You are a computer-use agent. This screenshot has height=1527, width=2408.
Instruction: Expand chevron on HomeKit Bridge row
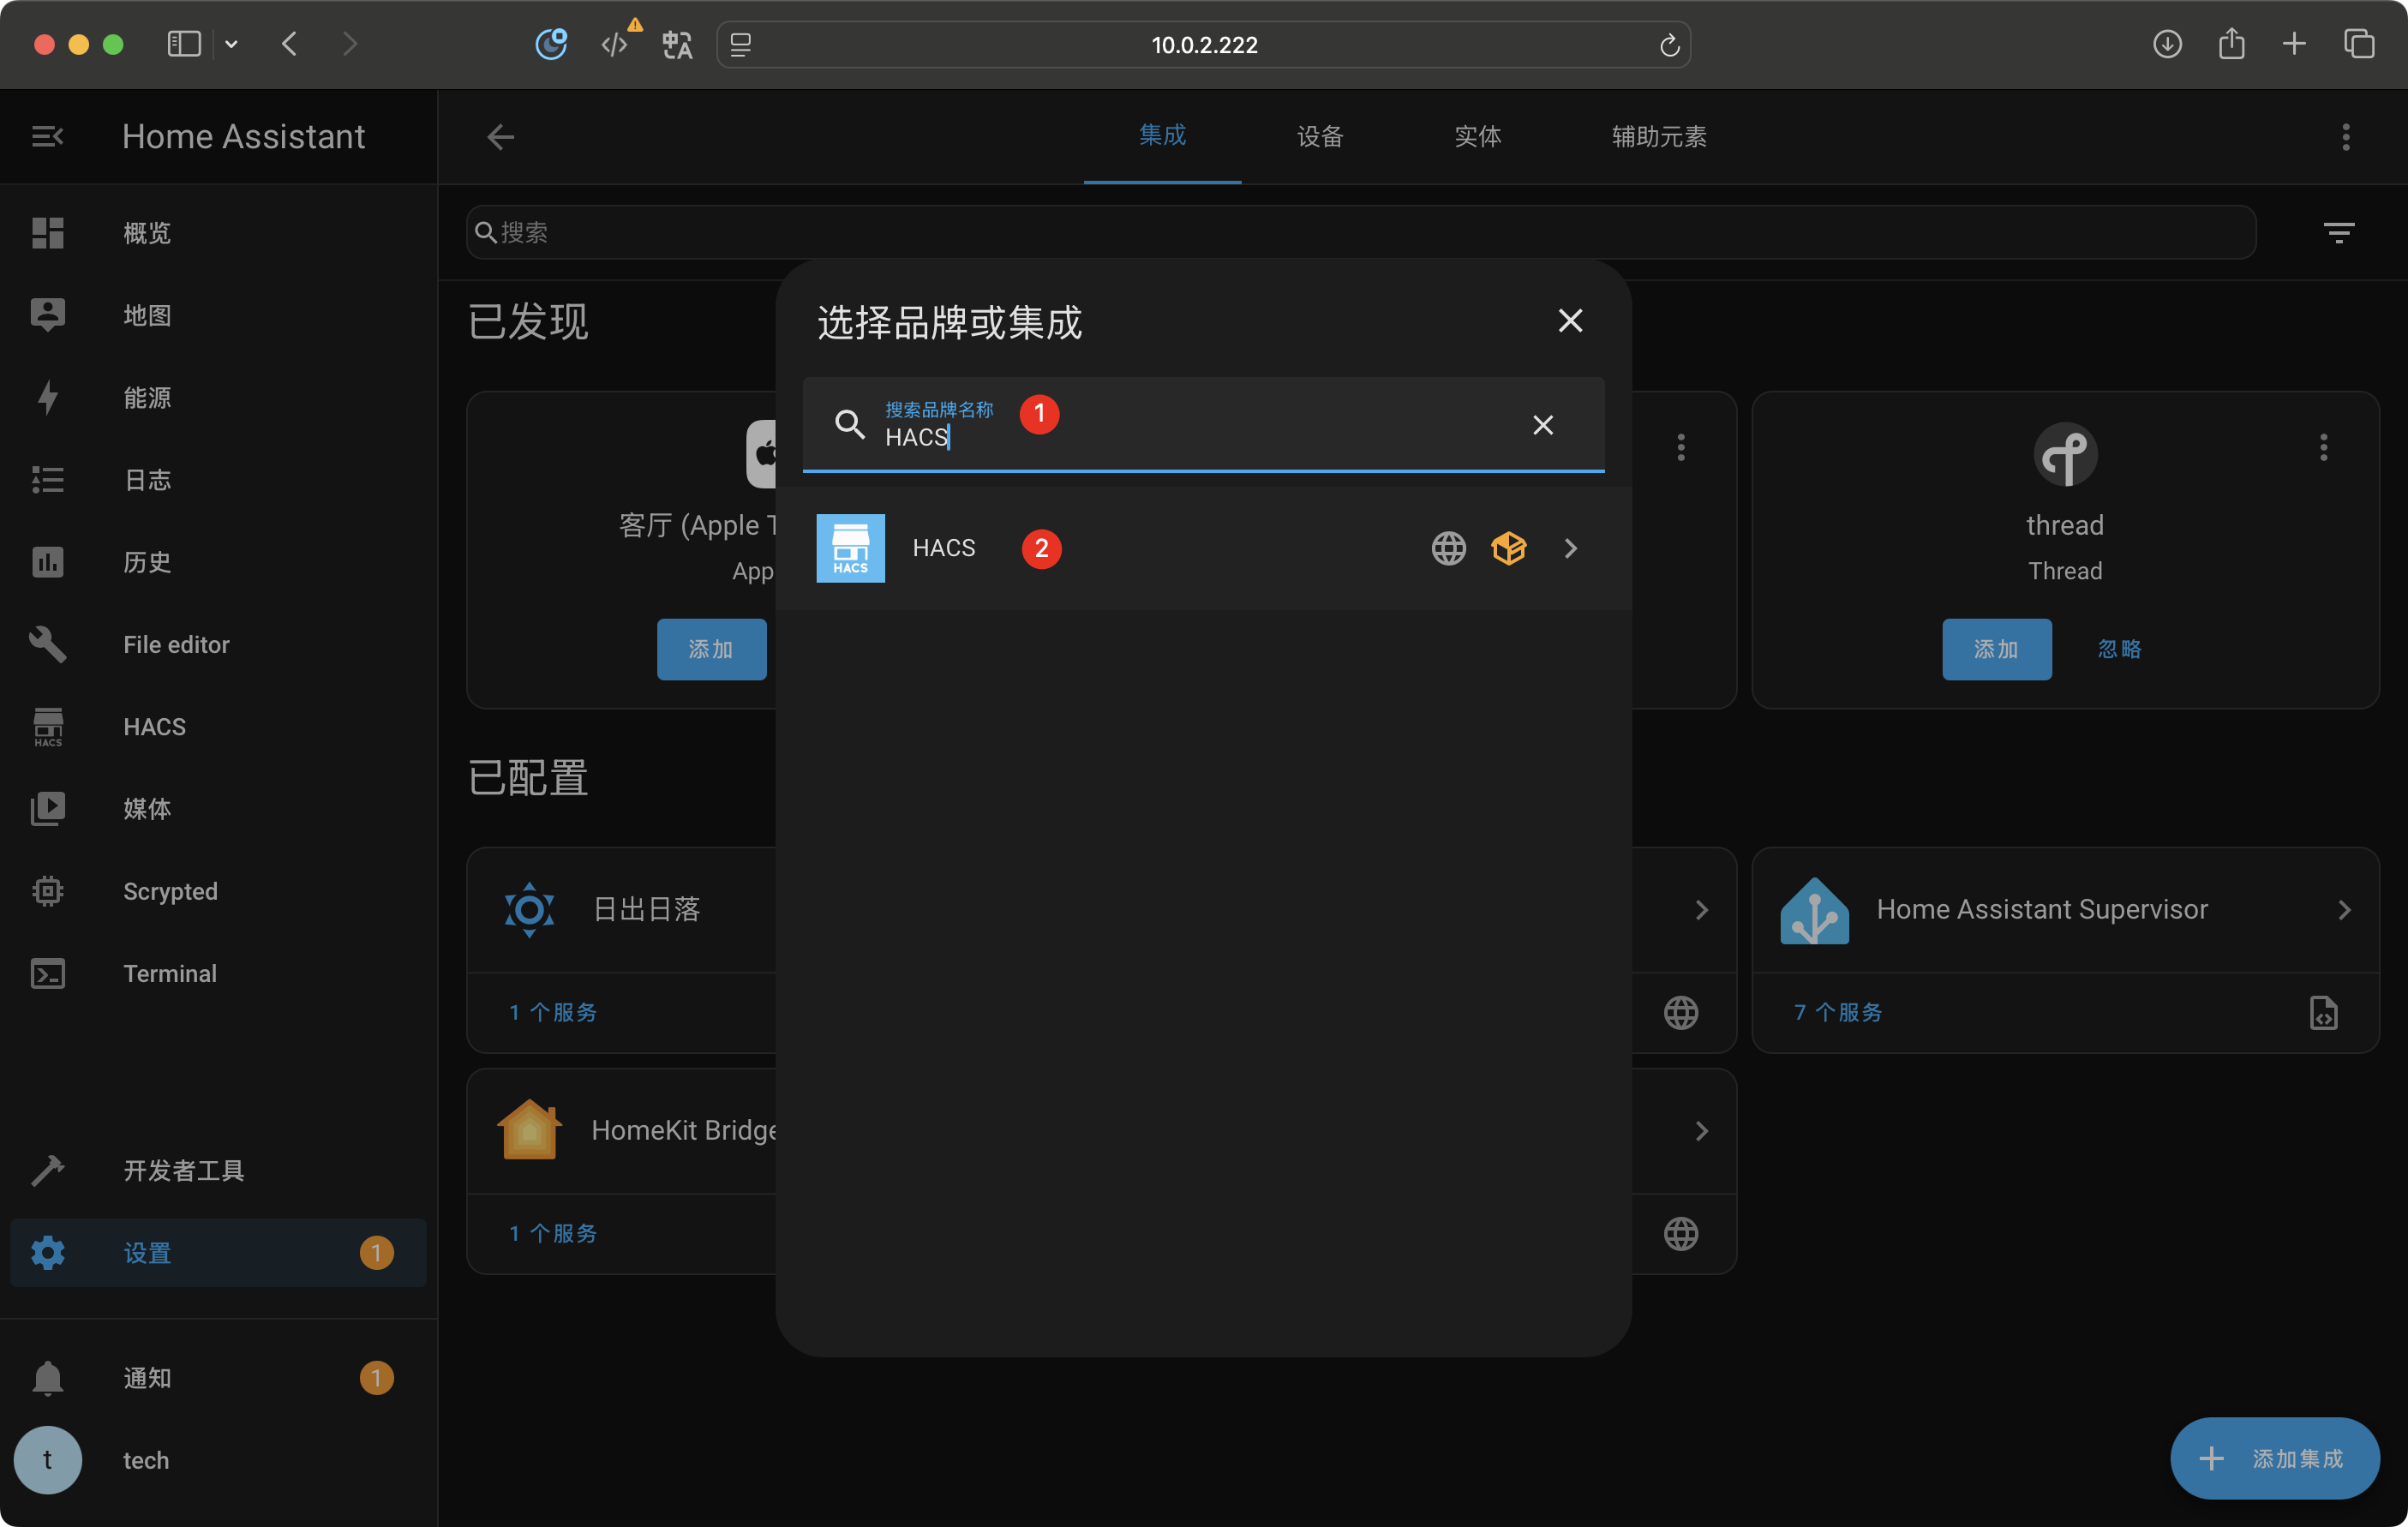click(1701, 1130)
